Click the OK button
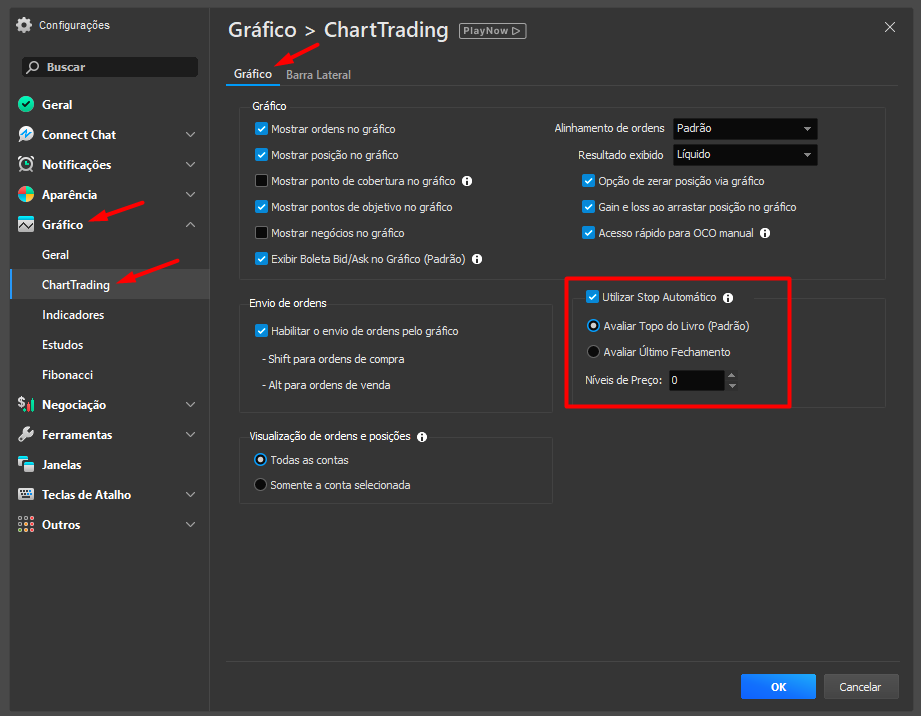Screen dimensions: 921x716 coord(778,687)
